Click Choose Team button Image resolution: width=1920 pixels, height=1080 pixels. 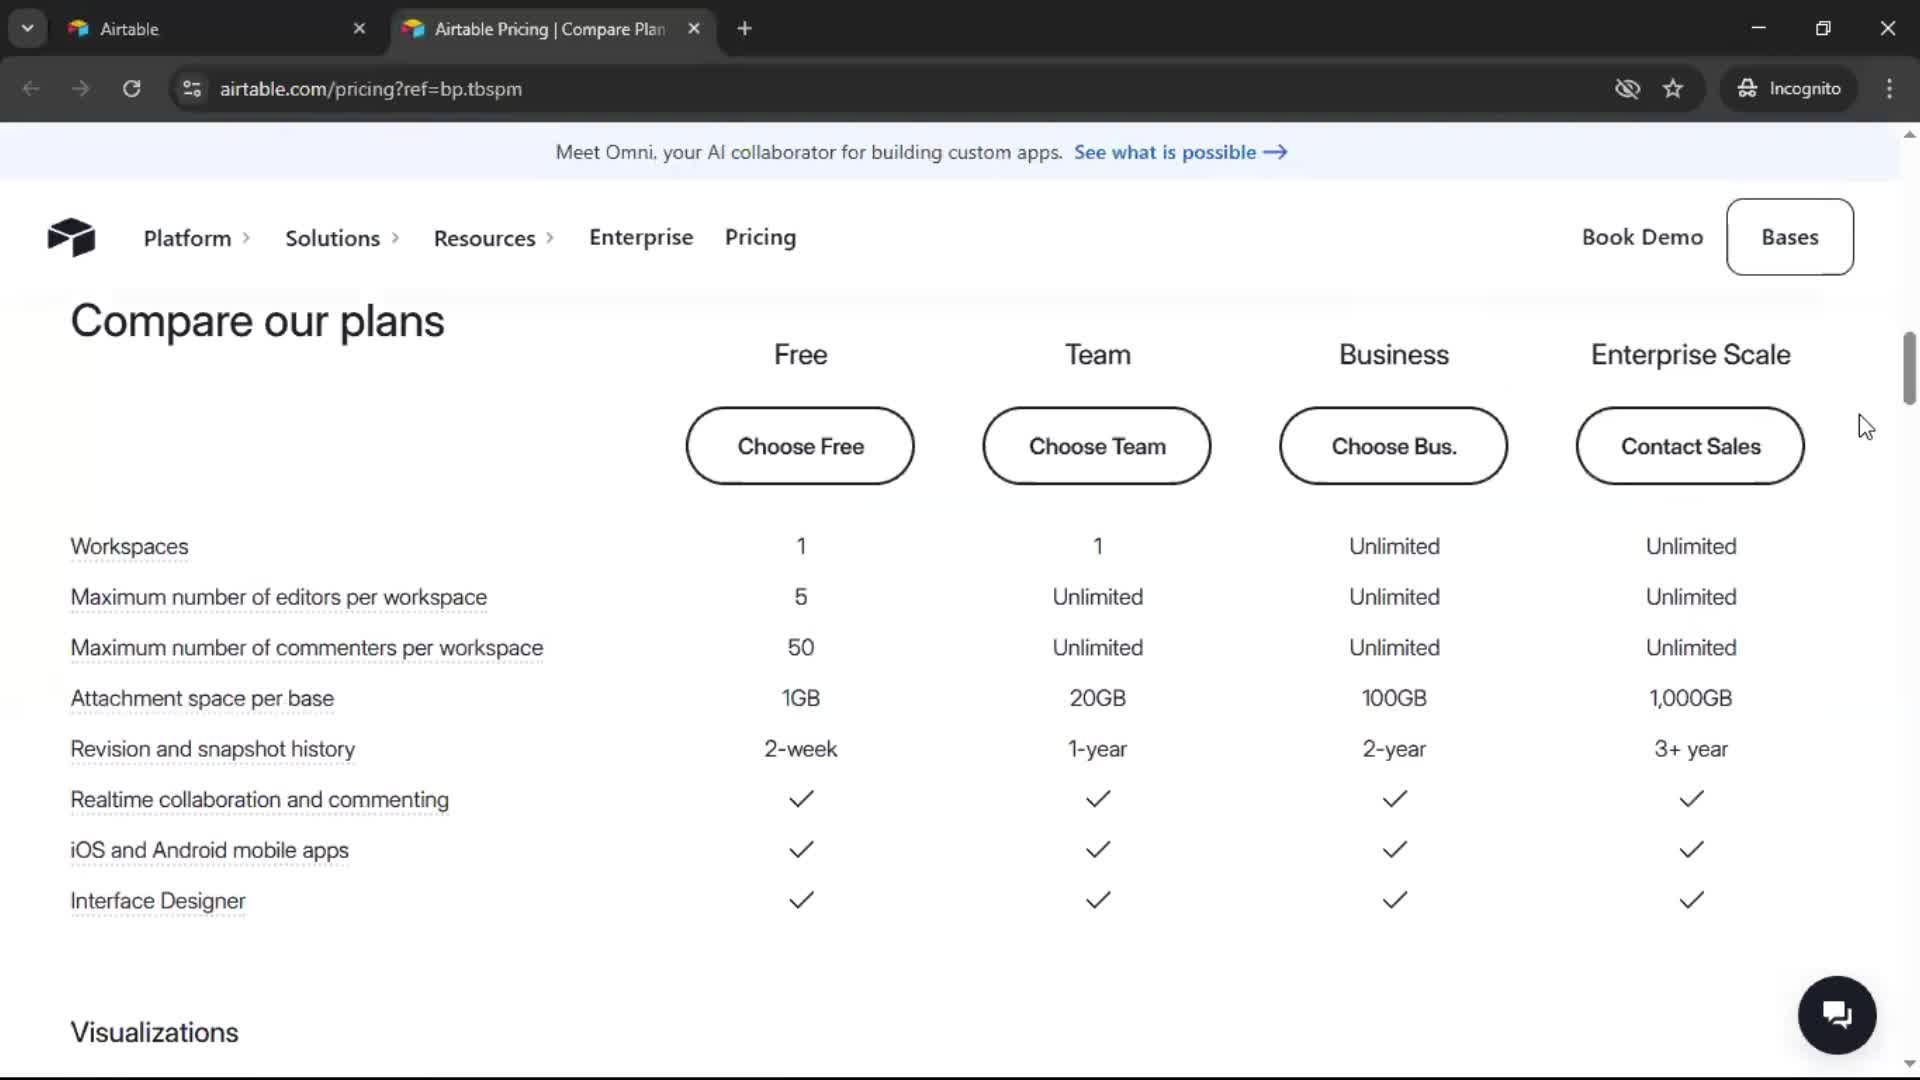click(x=1097, y=446)
